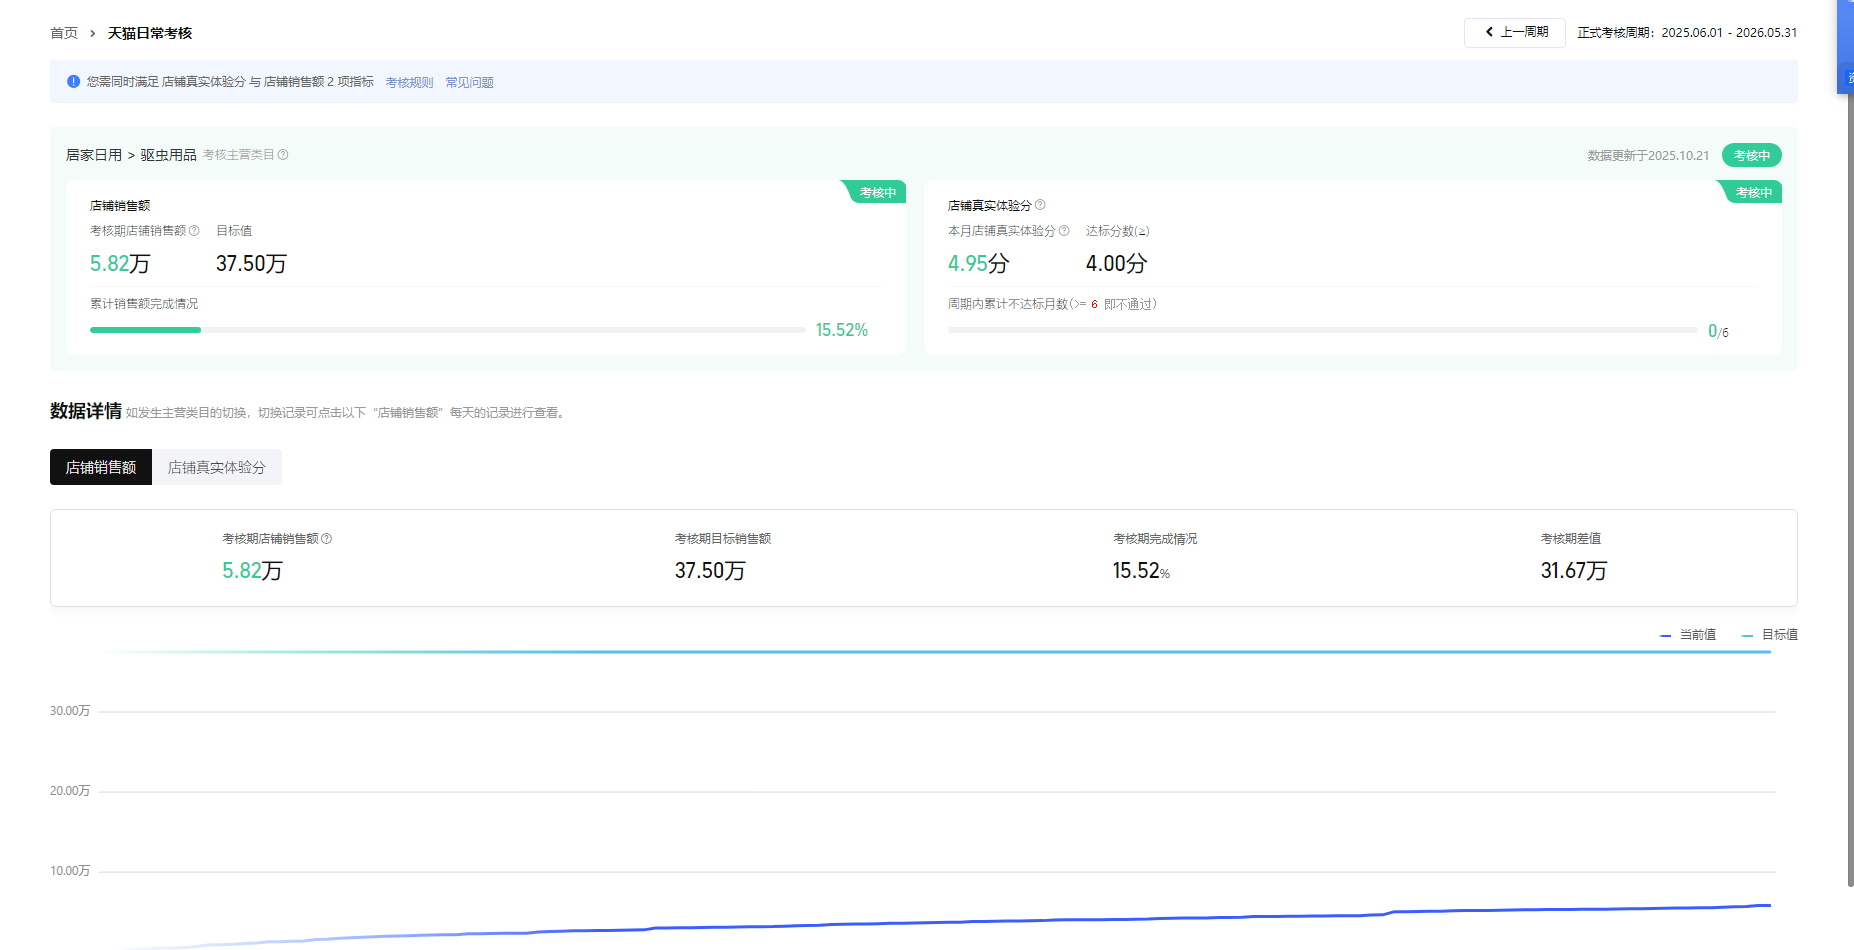
Task: Go to the previous period with 上一周期
Action: (x=1515, y=33)
